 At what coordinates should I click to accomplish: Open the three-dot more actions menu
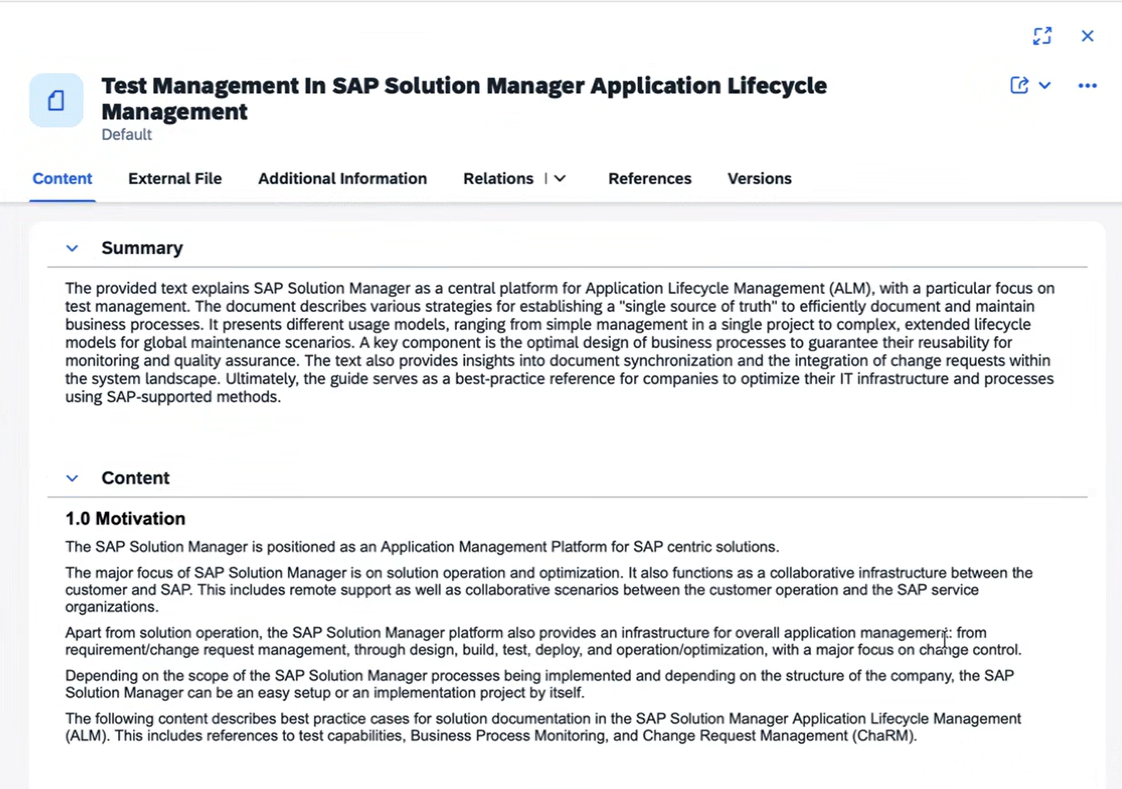coord(1087,86)
